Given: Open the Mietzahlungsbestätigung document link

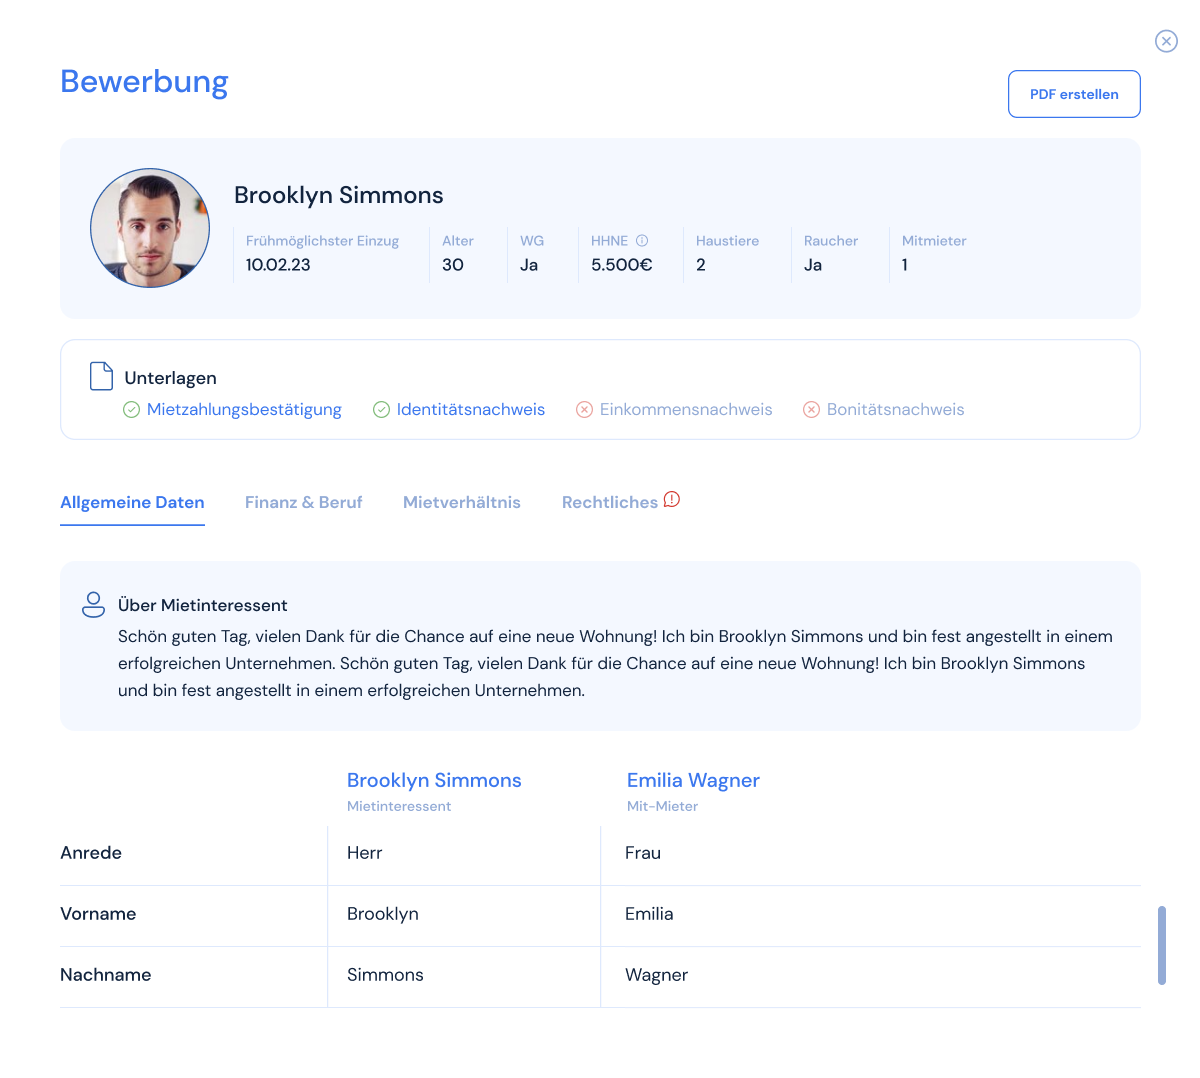Looking at the screenshot, I should pyautogui.click(x=244, y=410).
